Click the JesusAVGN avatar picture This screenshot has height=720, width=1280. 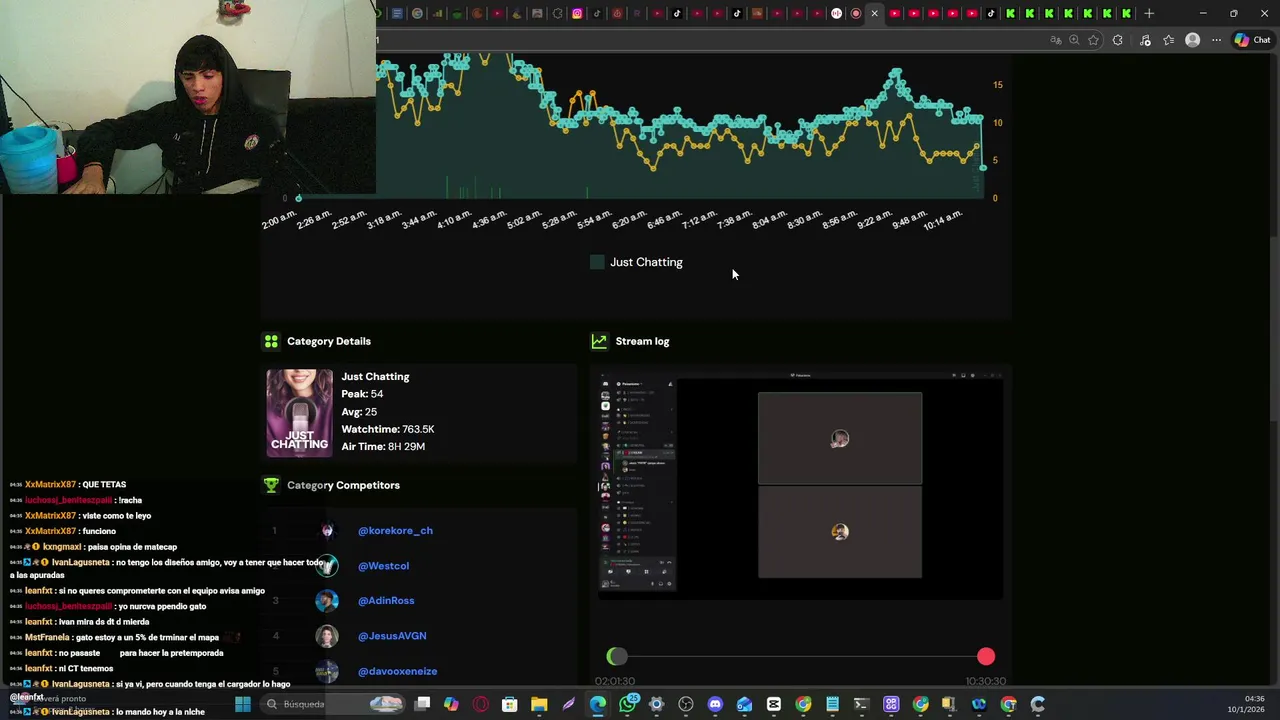click(327, 636)
